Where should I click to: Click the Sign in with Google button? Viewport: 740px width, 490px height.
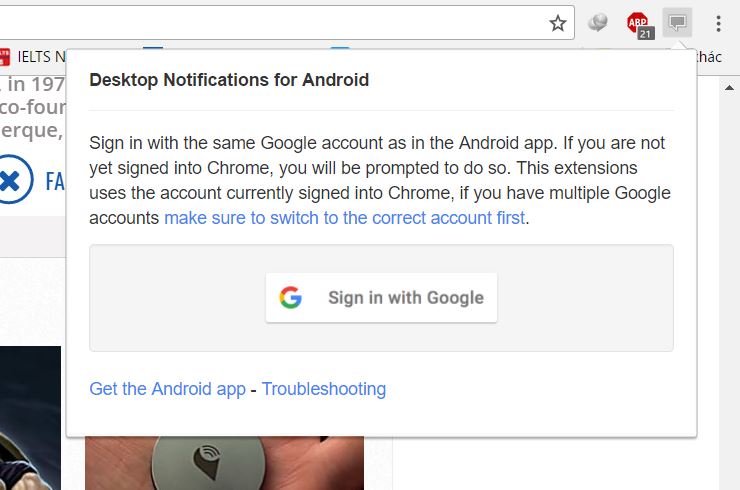coord(381,297)
